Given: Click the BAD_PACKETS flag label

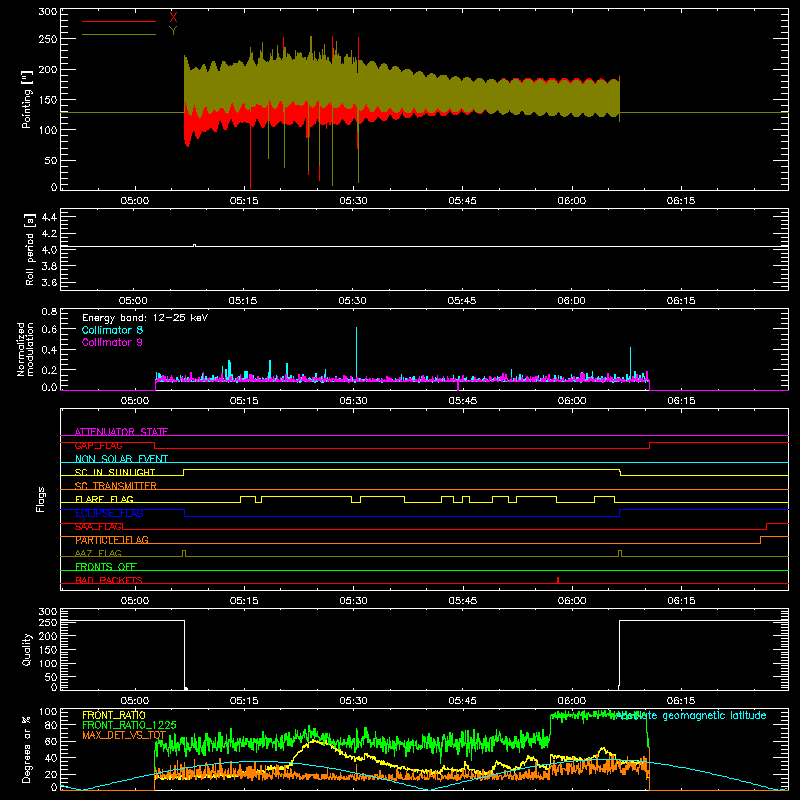Looking at the screenshot, I should (109, 580).
